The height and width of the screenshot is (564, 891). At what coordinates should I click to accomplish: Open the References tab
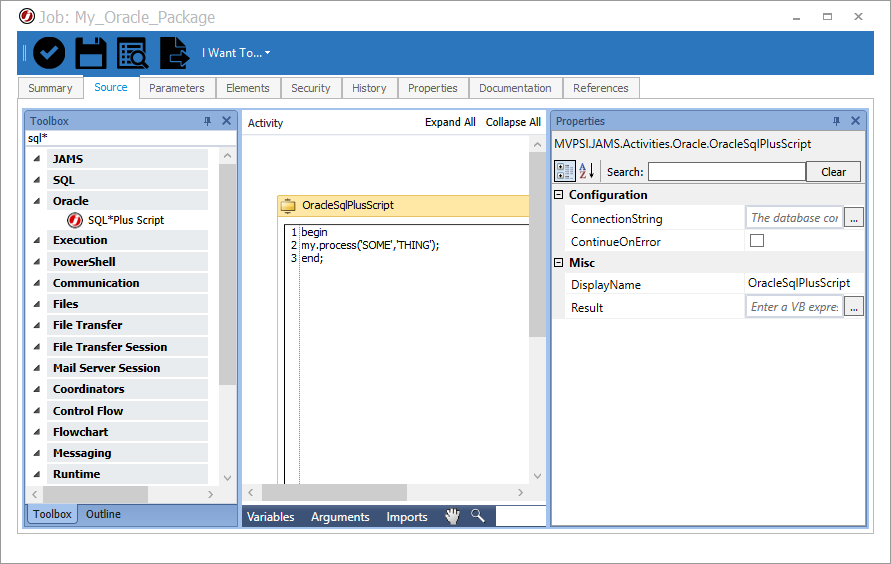601,88
